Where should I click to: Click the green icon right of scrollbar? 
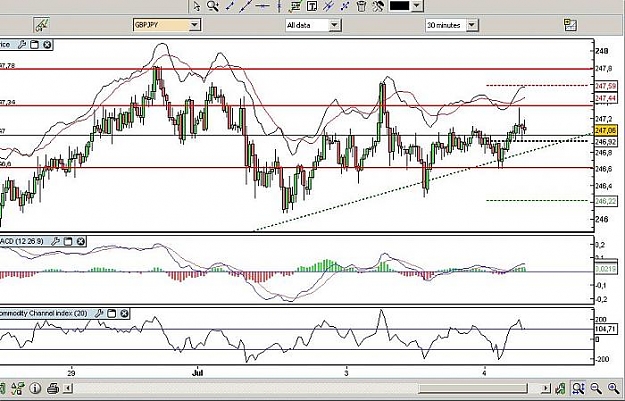[x=560, y=388]
